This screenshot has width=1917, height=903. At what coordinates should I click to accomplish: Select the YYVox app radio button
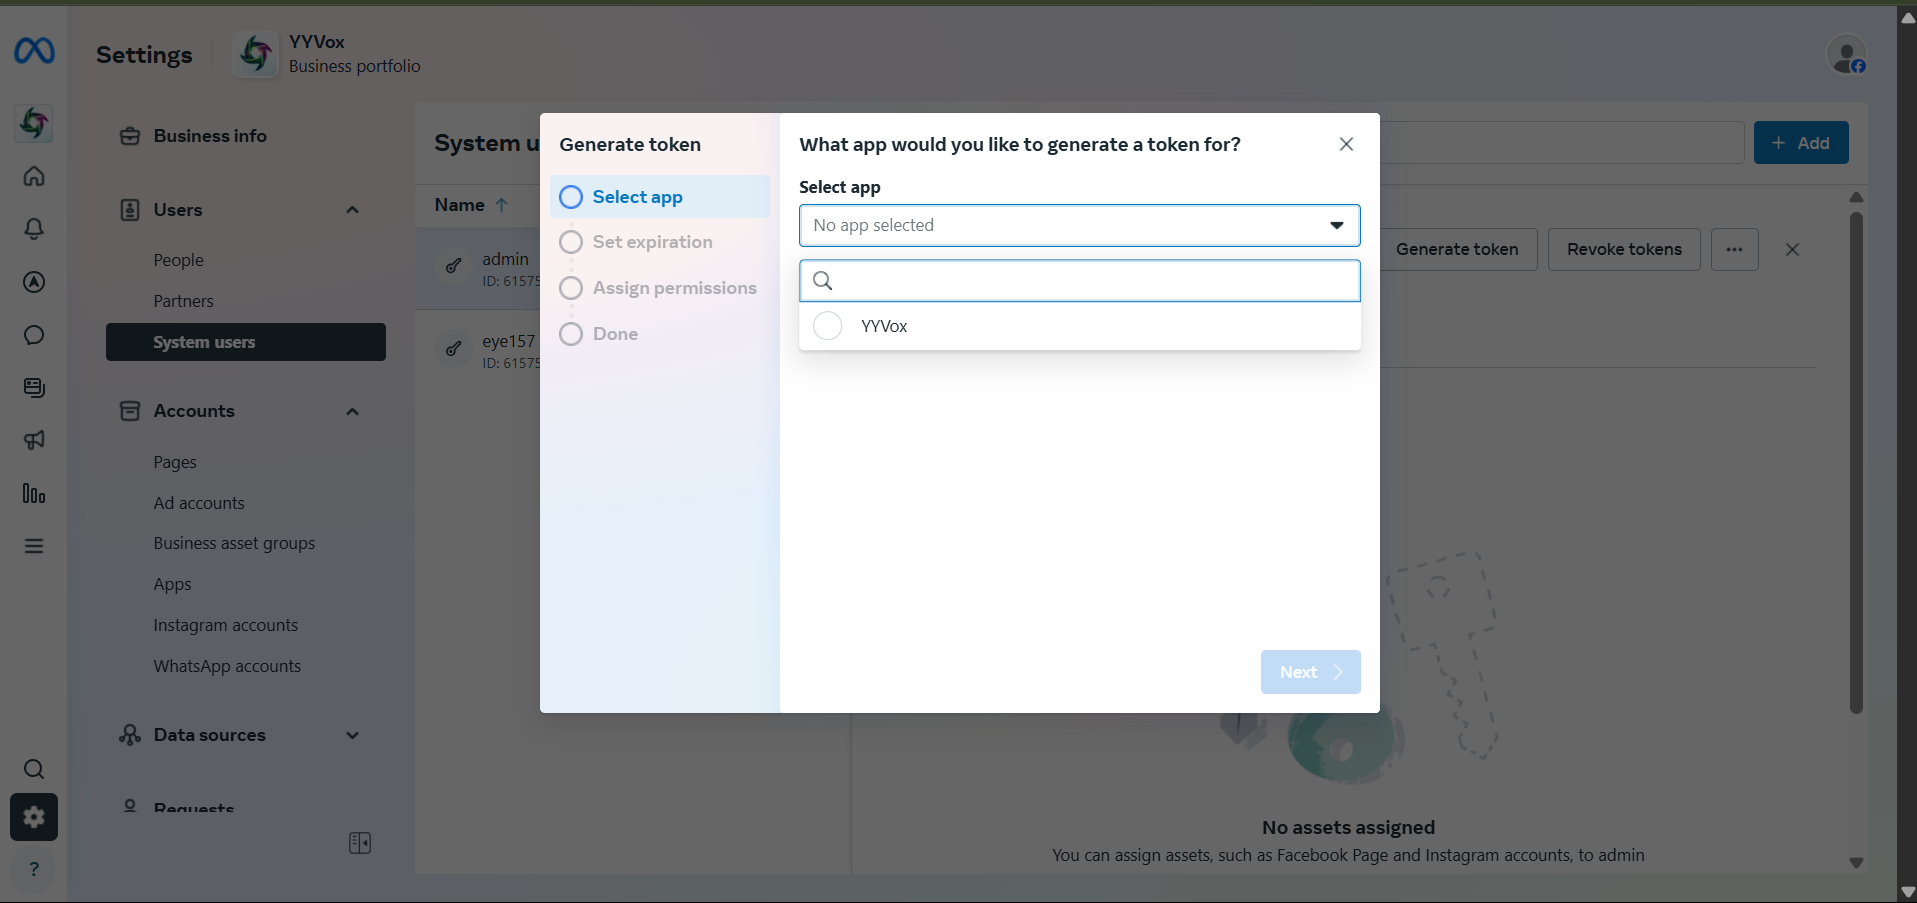coord(827,326)
